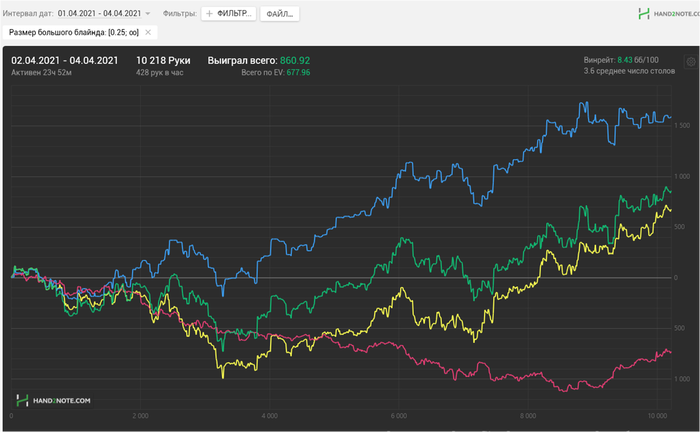The image size is (700, 432).
Task: Remove the big blind size filter chip
Action: pyautogui.click(x=148, y=33)
